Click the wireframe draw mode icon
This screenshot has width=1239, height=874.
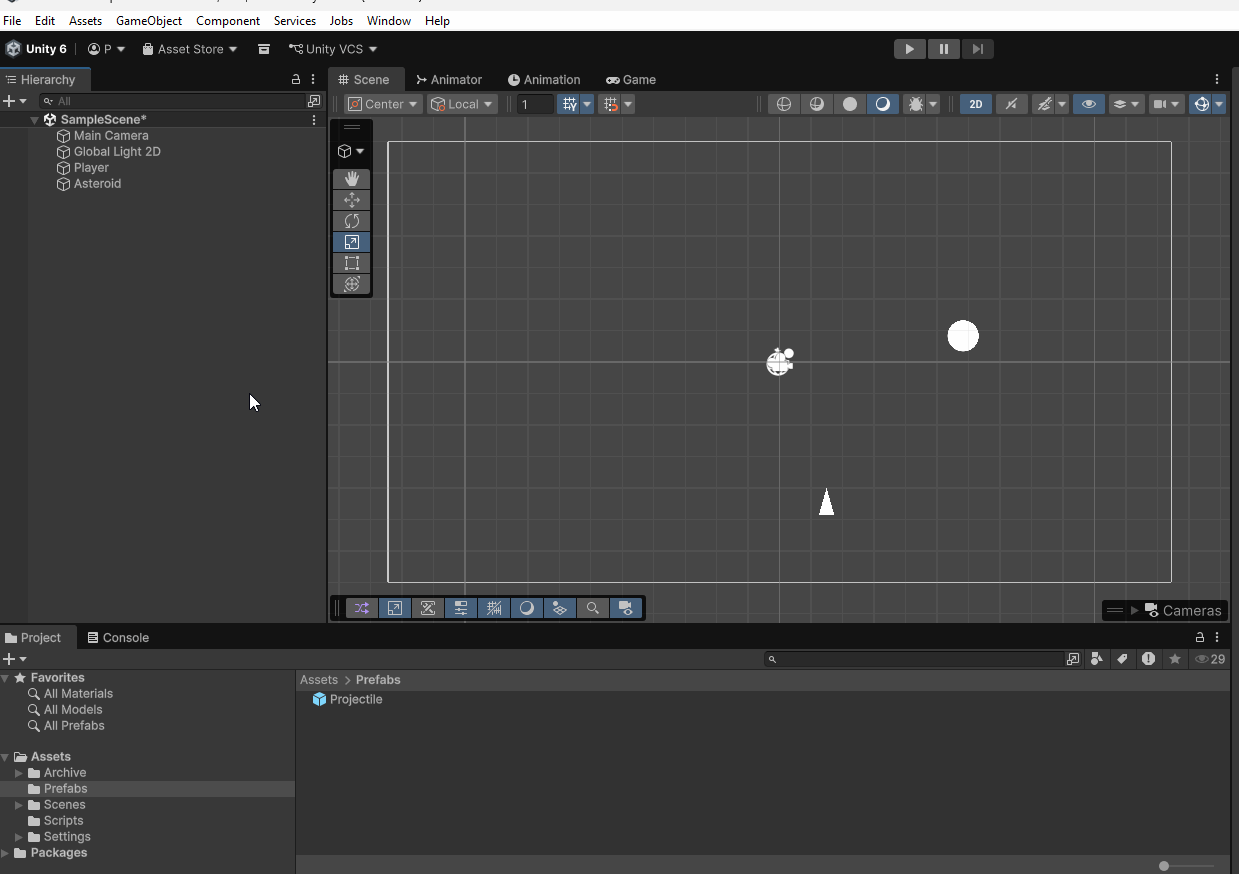(784, 104)
